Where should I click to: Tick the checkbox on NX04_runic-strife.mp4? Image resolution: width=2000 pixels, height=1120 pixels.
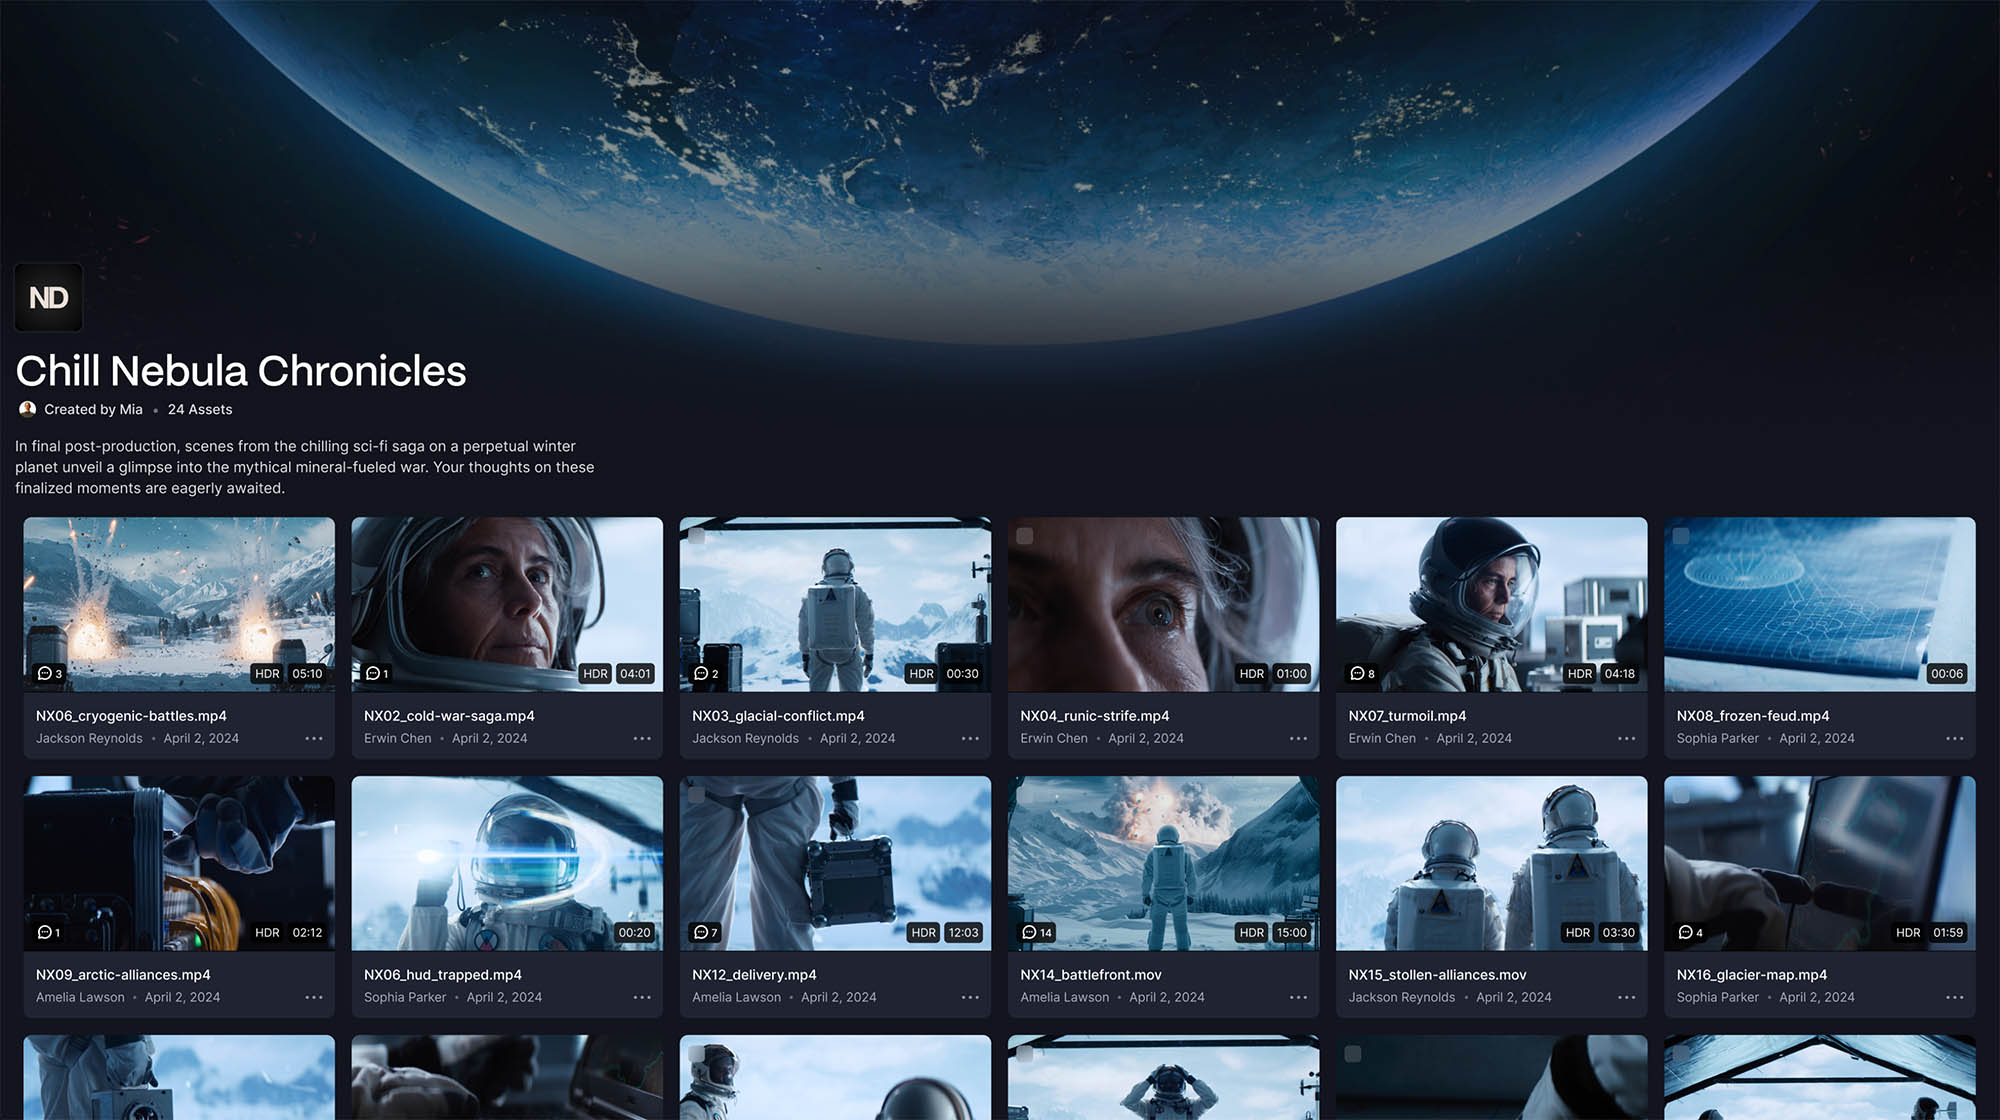1025,536
